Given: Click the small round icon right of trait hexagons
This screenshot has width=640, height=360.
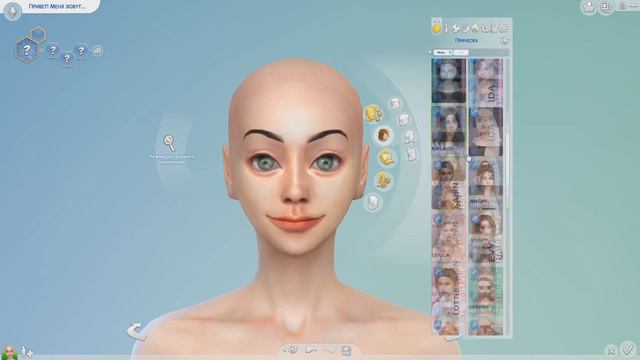Looking at the screenshot, I should (98, 51).
